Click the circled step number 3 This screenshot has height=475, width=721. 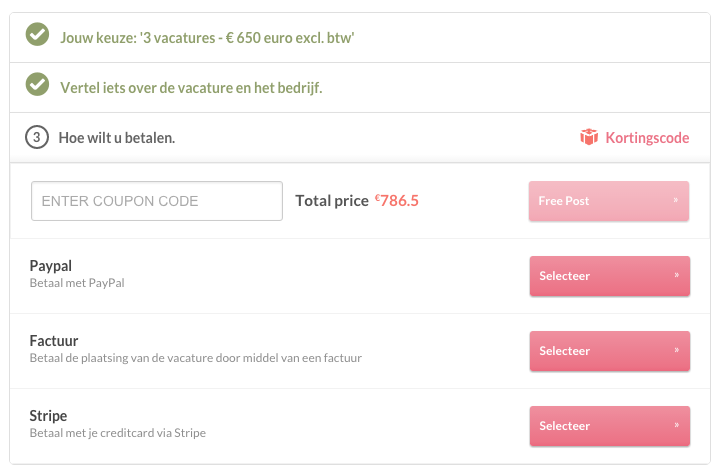coord(37,137)
